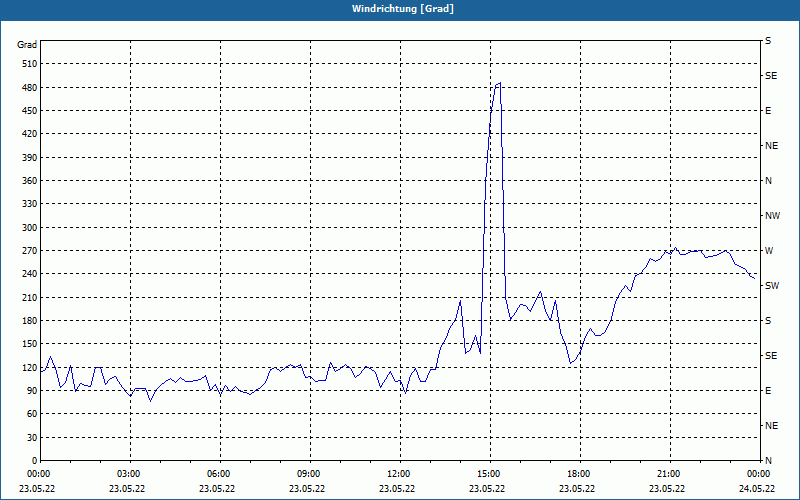Click the 21:00 time label
800x500 pixels.
coord(670,473)
